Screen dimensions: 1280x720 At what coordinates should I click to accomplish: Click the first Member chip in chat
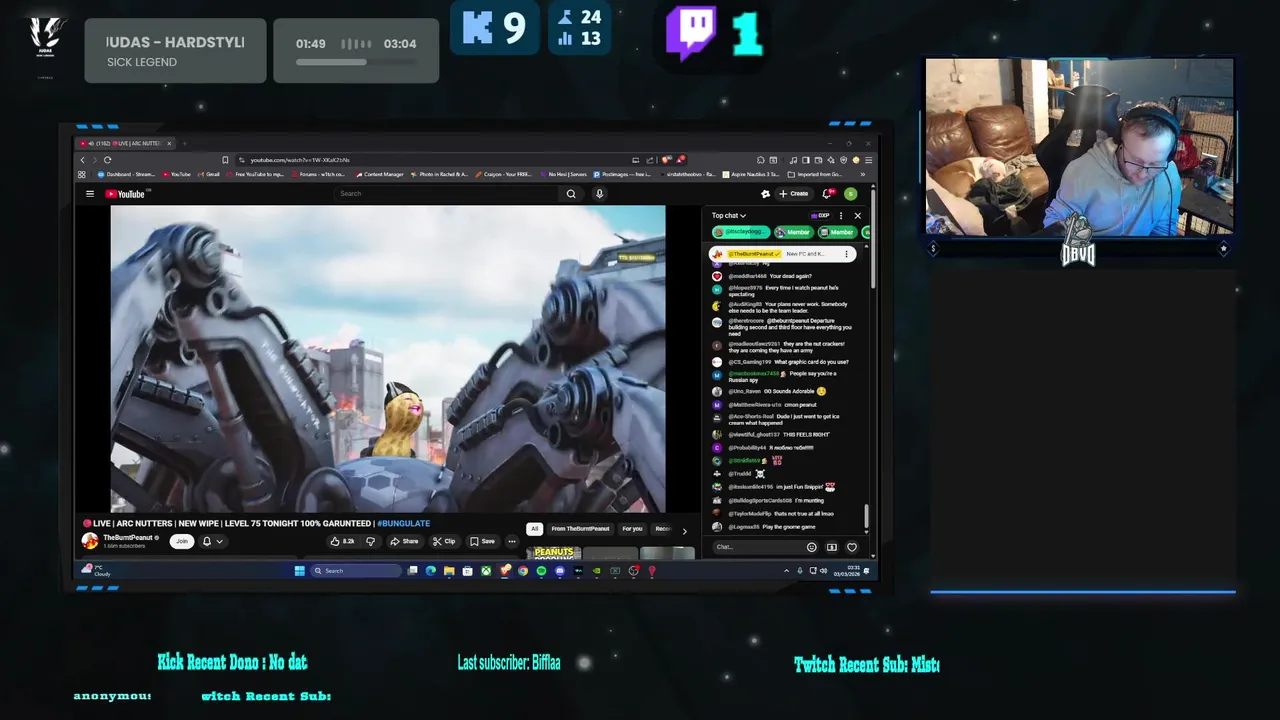pos(793,232)
